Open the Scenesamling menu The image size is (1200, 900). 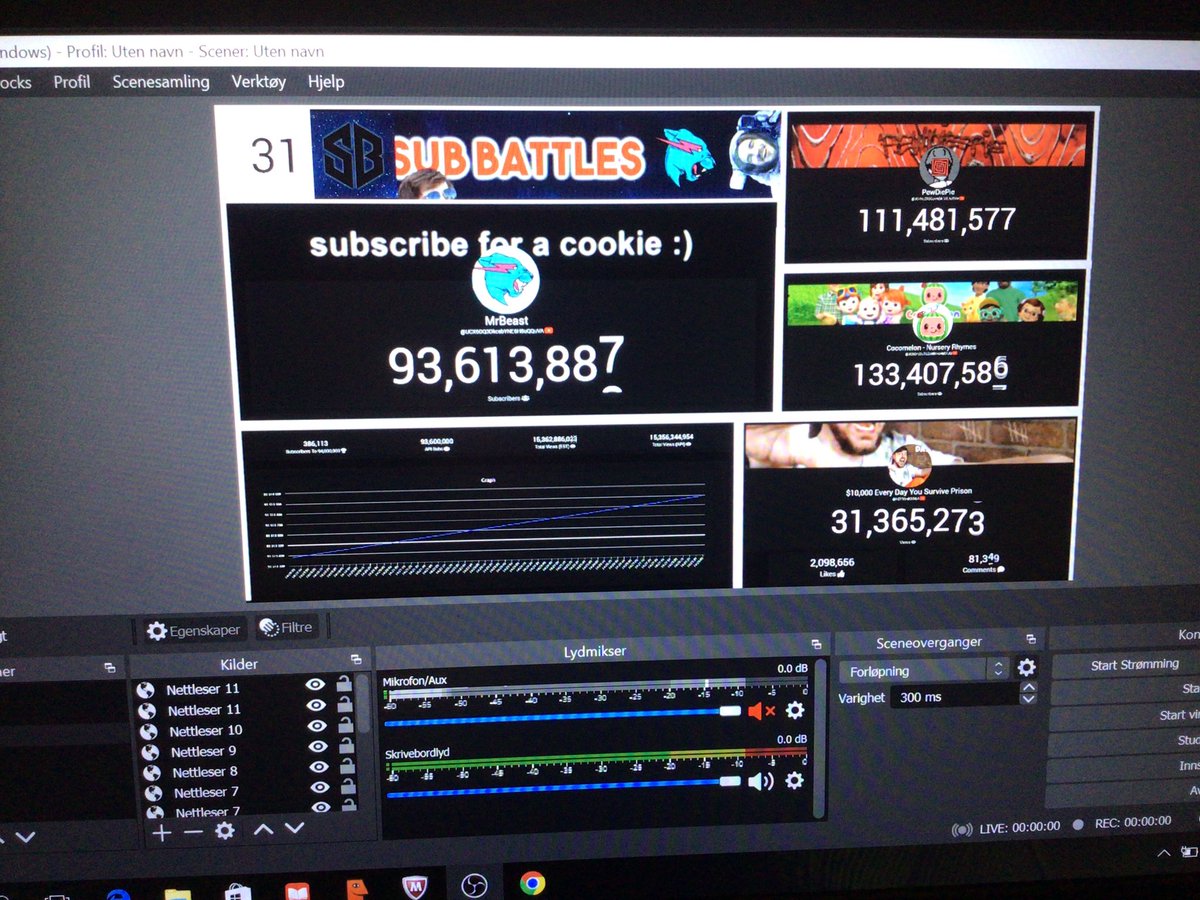[x=161, y=82]
